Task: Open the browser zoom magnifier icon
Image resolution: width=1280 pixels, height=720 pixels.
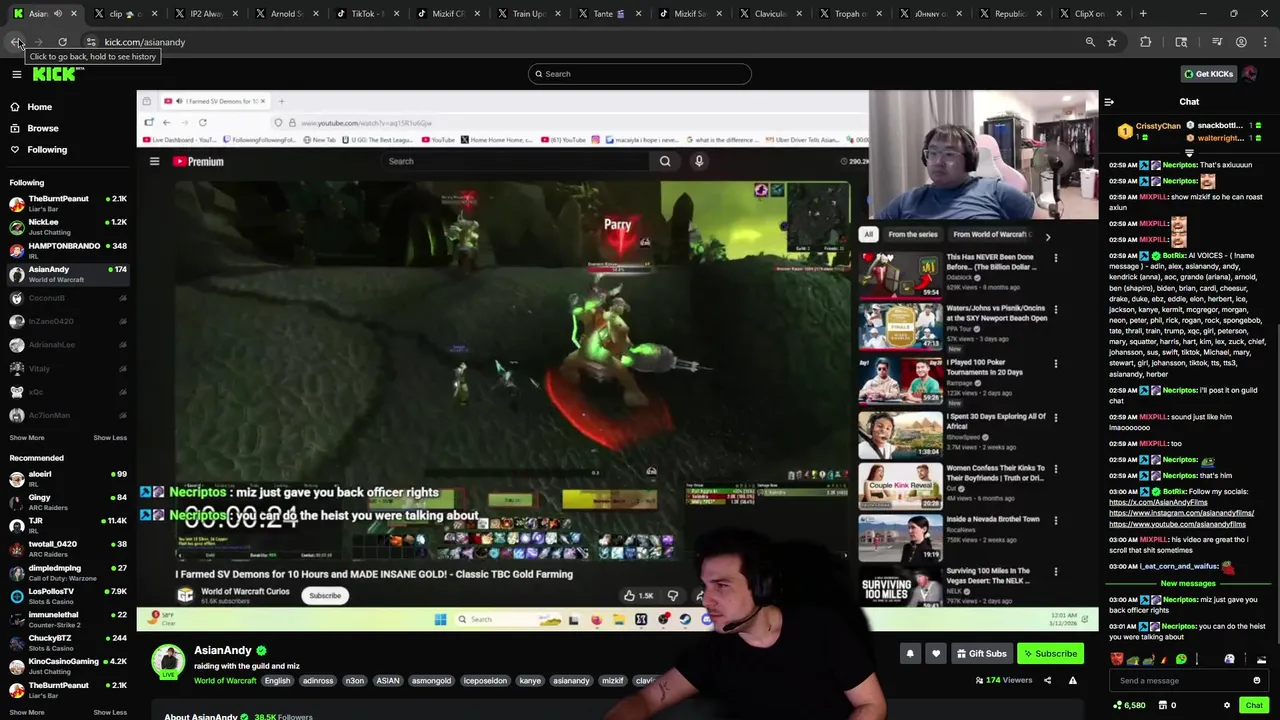Action: pyautogui.click(x=1090, y=42)
